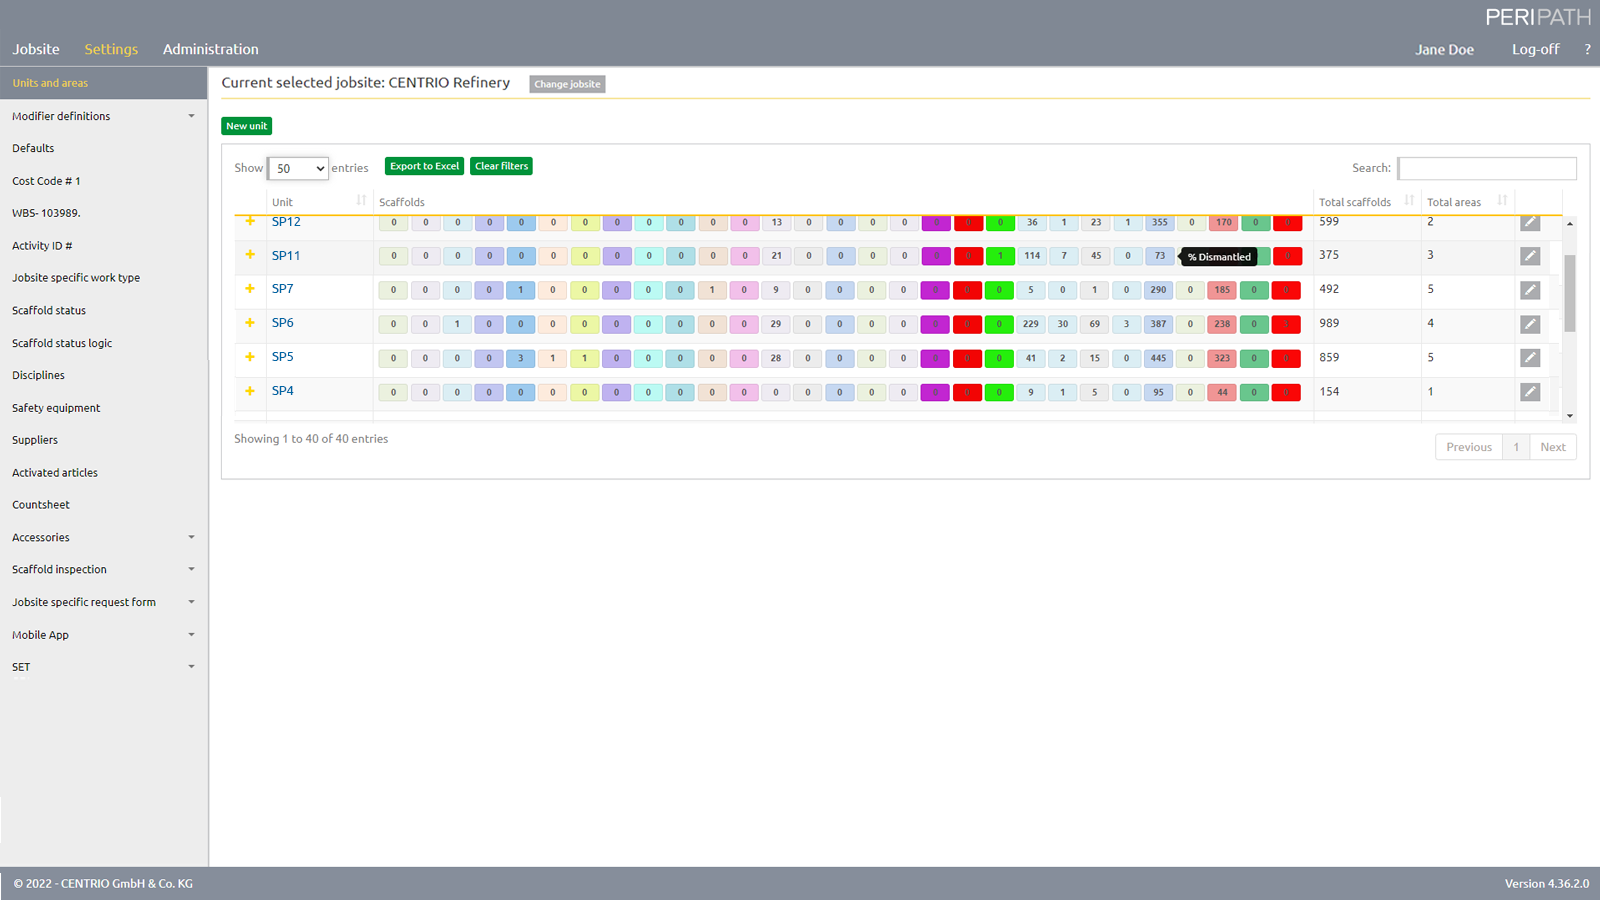
Task: Open the Administration menu
Action: (x=210, y=48)
